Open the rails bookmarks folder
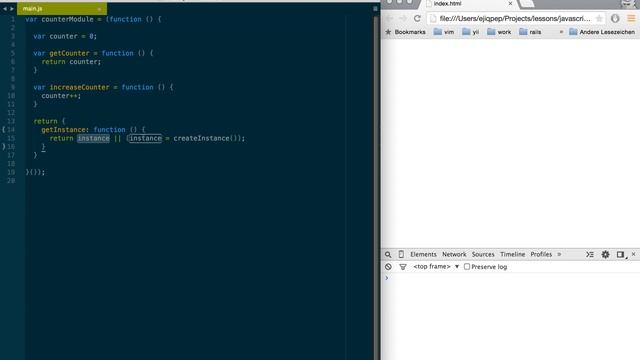The image size is (640, 360). (x=530, y=32)
